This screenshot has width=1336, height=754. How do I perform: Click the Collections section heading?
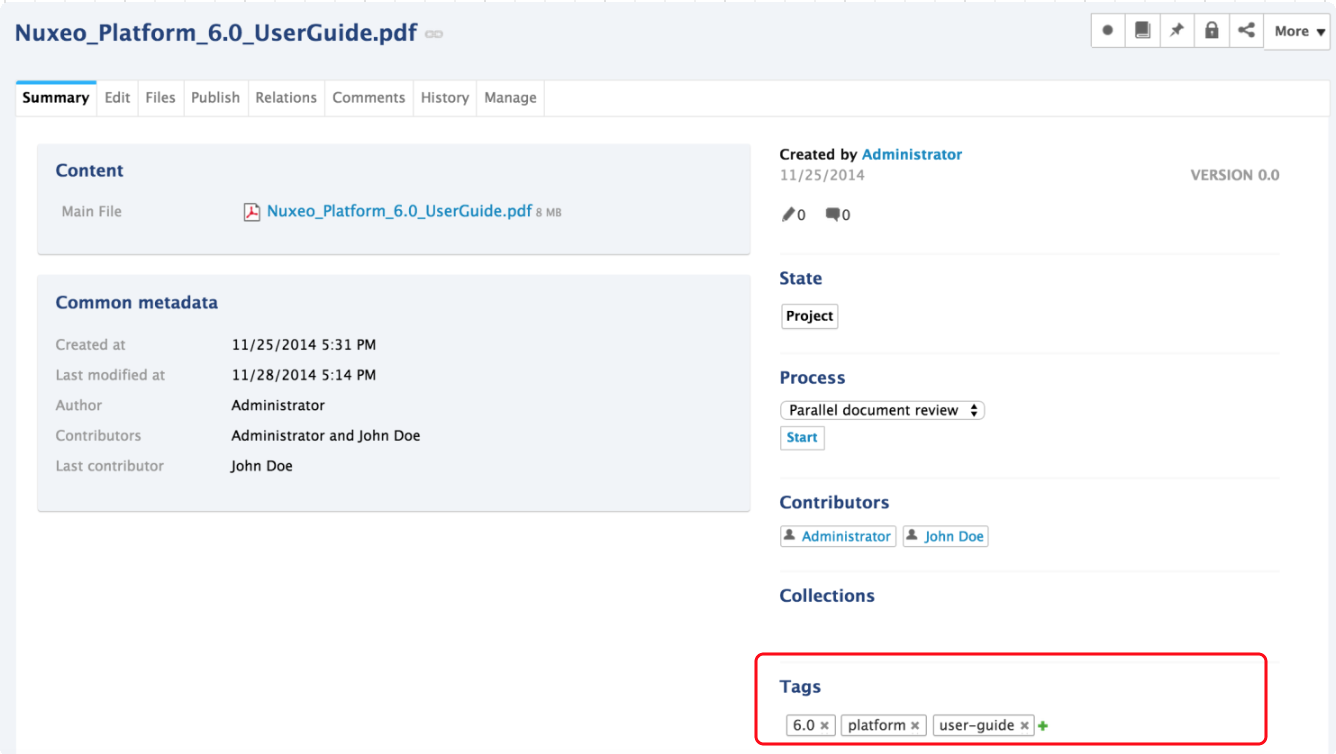pos(827,596)
